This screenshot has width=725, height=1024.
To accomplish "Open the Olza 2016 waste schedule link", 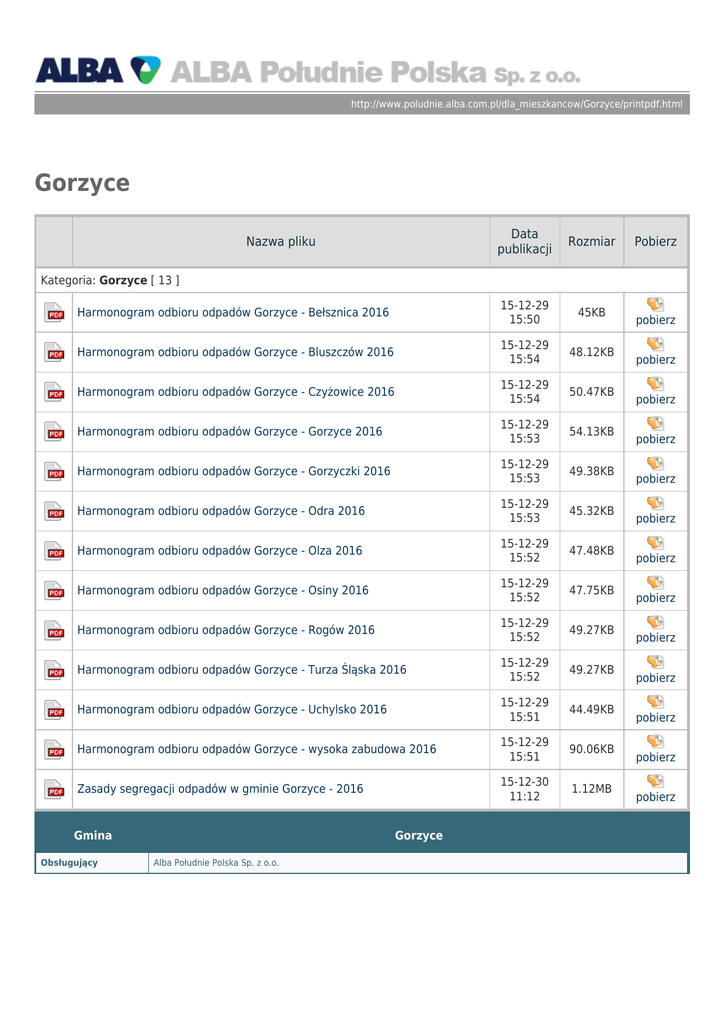I will click(219, 551).
